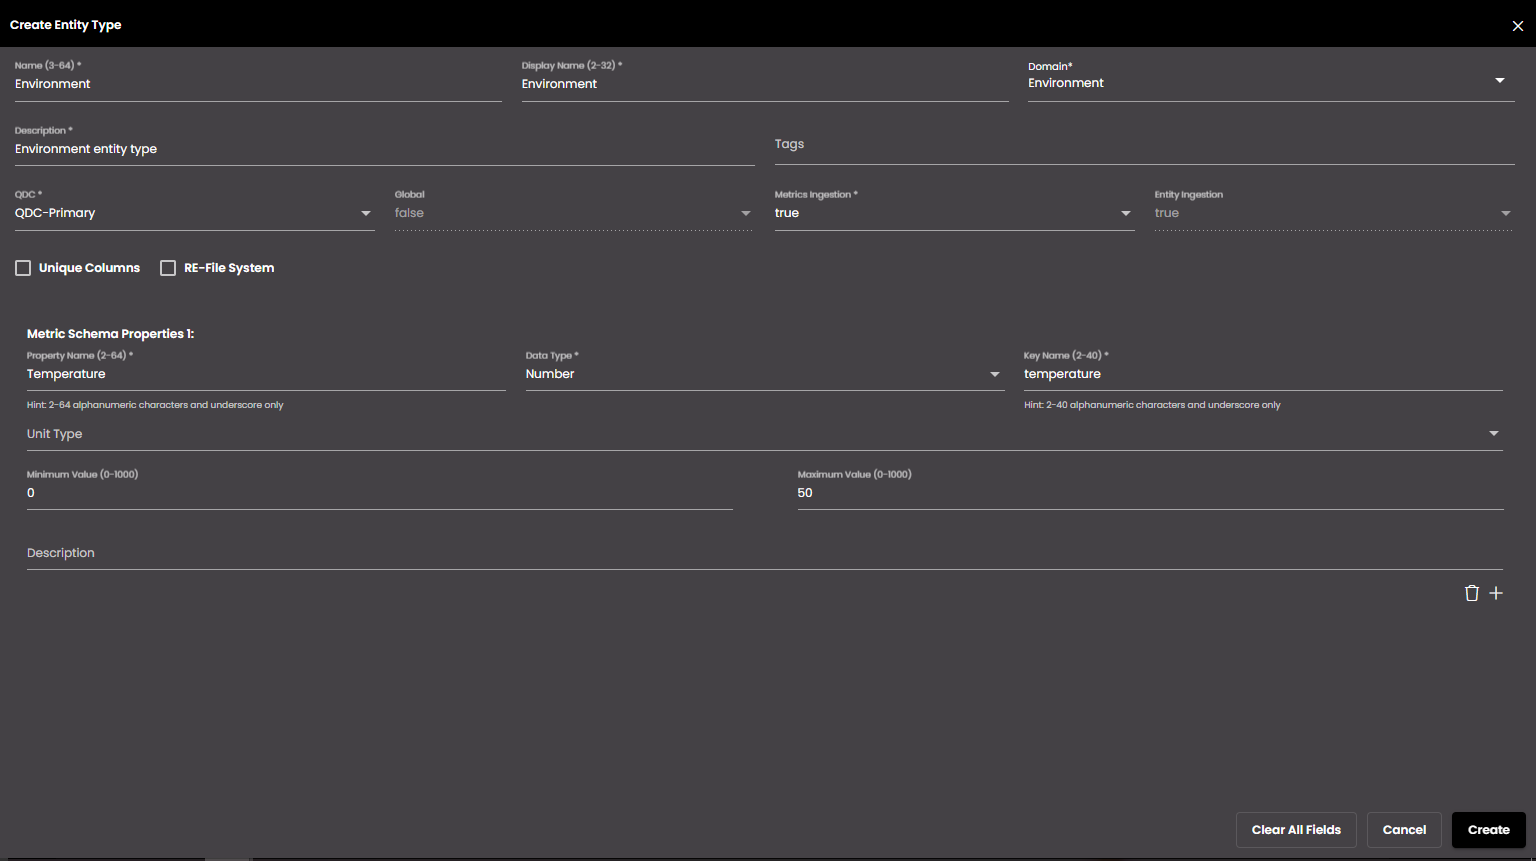Image resolution: width=1536 pixels, height=861 pixels.
Task: Click the Tags input field
Action: pos(1145,145)
